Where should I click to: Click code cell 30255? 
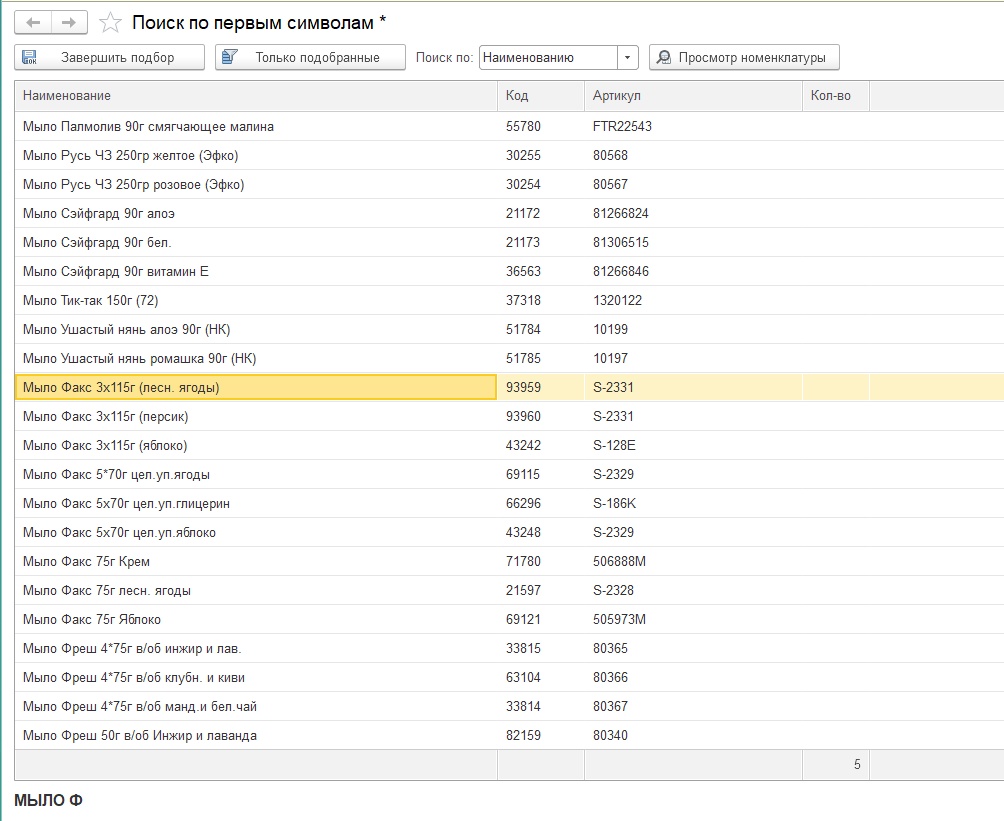(540, 155)
